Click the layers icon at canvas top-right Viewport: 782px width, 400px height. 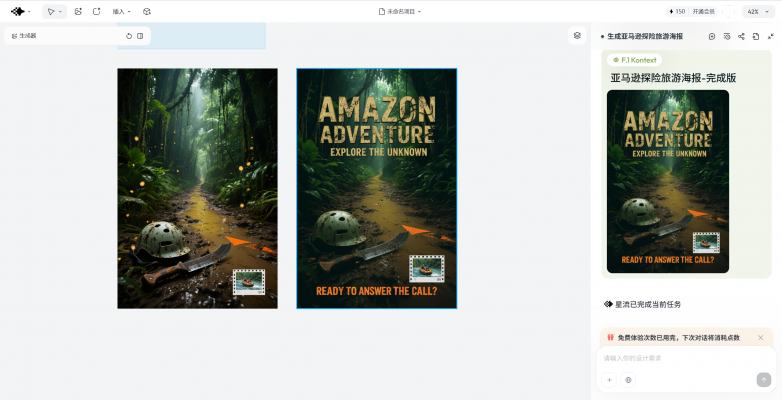click(x=577, y=35)
